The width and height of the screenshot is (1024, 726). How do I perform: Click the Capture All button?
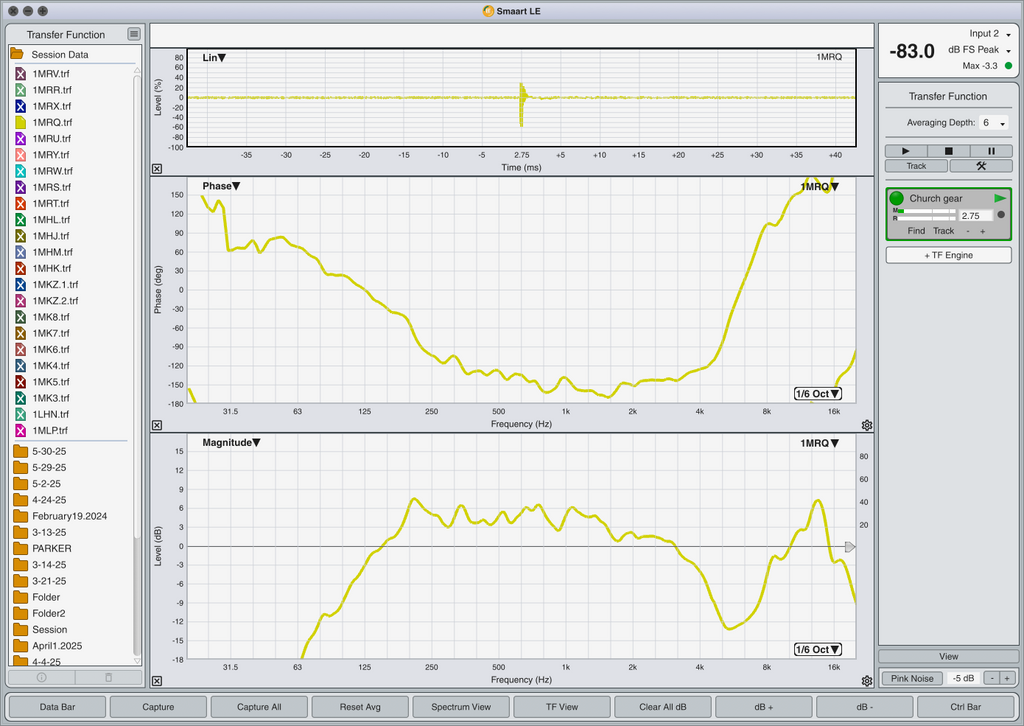[x=259, y=706]
